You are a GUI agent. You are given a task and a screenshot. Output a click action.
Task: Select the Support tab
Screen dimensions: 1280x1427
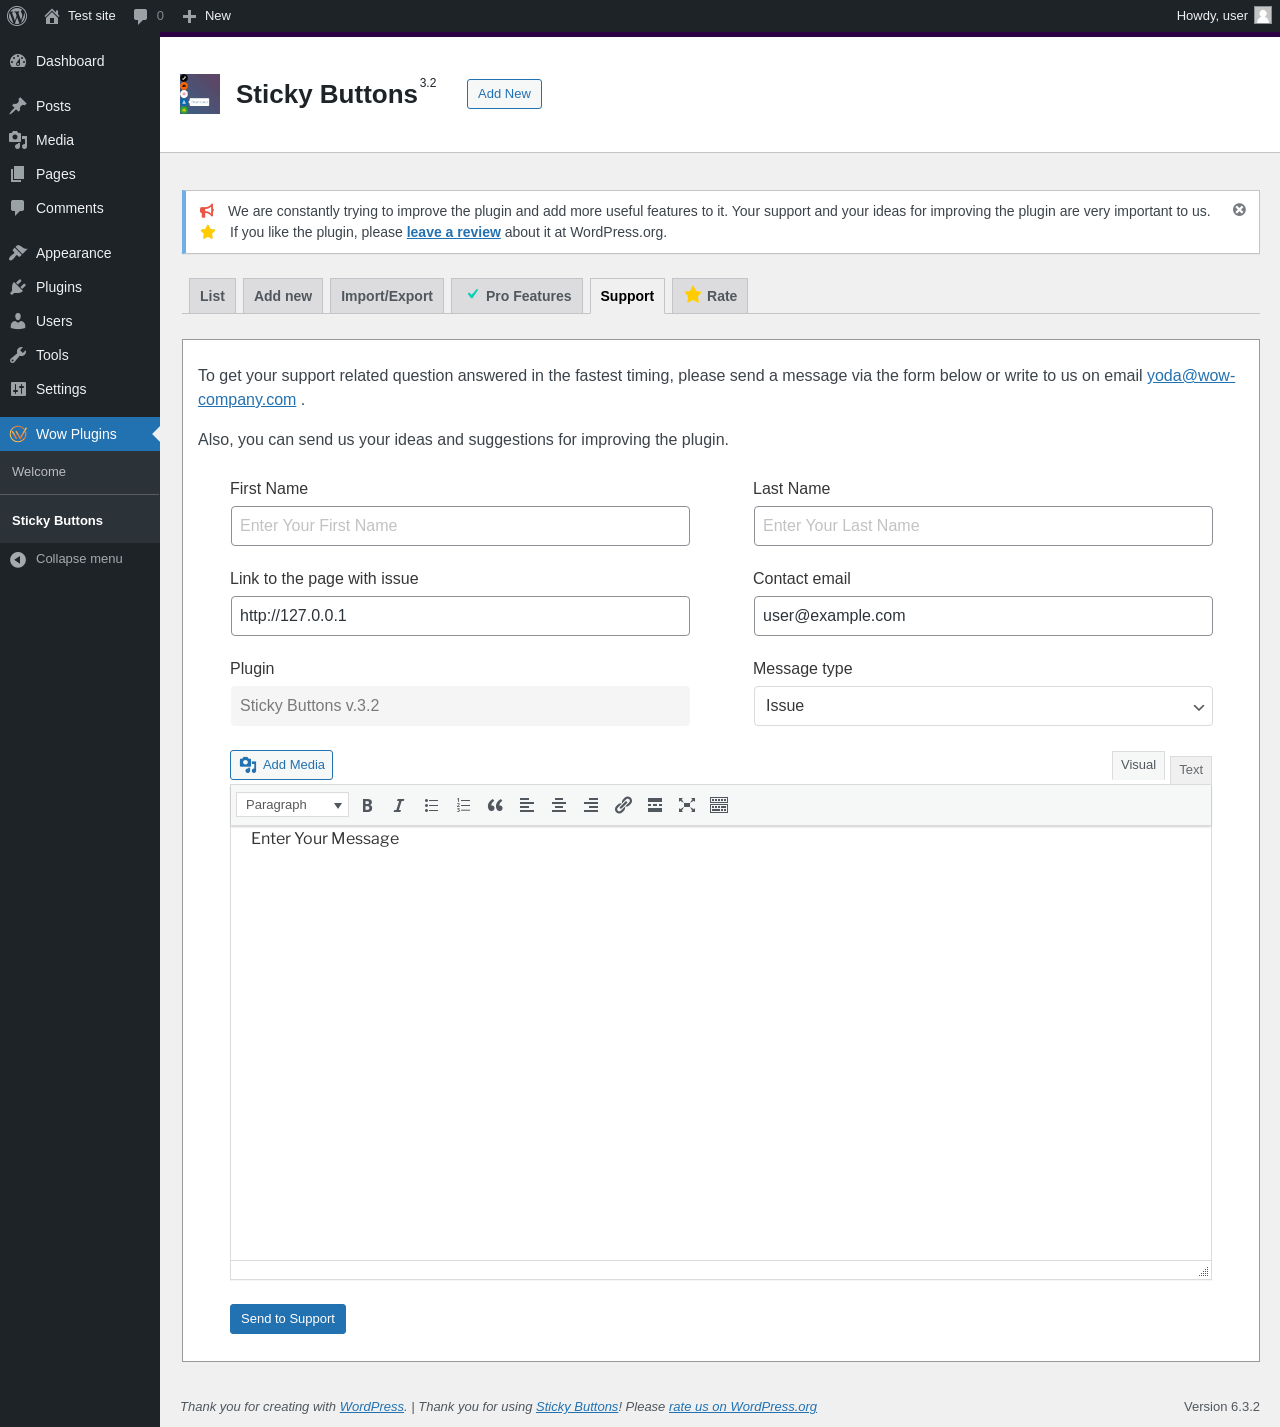[627, 296]
